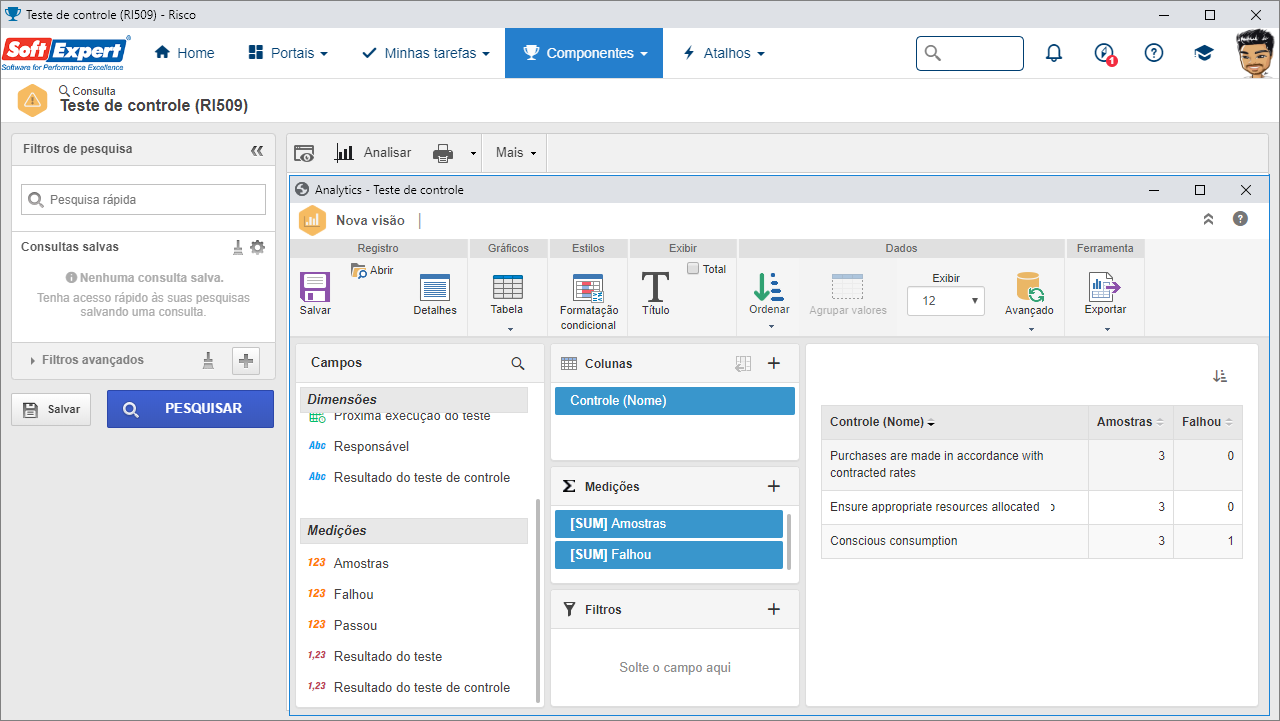Open the user avatar profile
This screenshot has width=1280, height=721.
pos(1255,53)
